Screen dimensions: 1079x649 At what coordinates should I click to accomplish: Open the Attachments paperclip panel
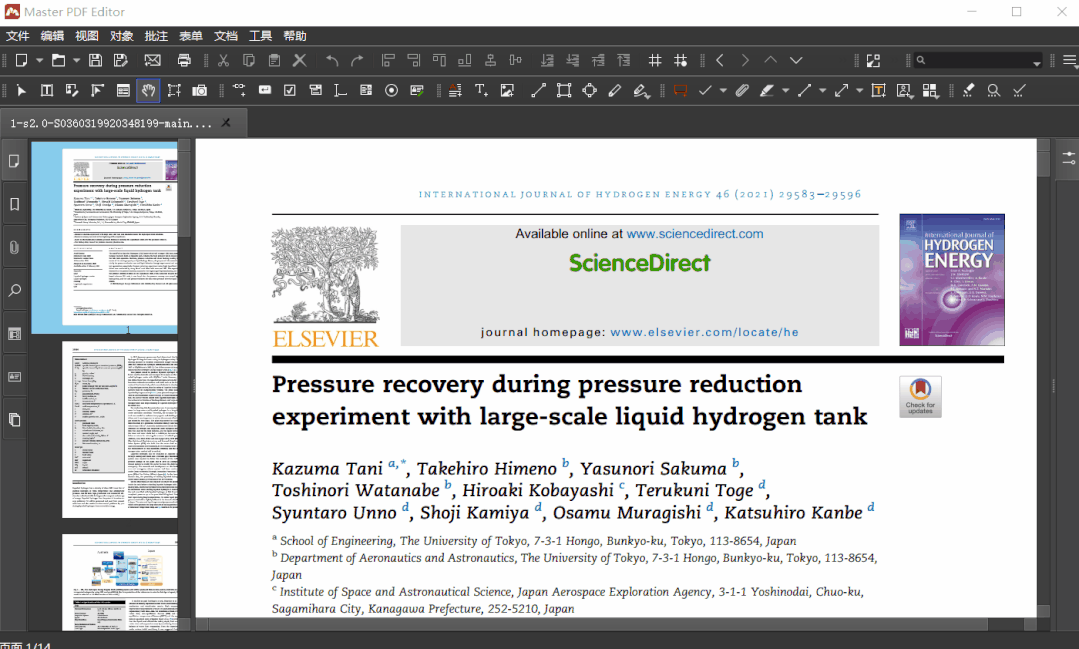pos(14,247)
